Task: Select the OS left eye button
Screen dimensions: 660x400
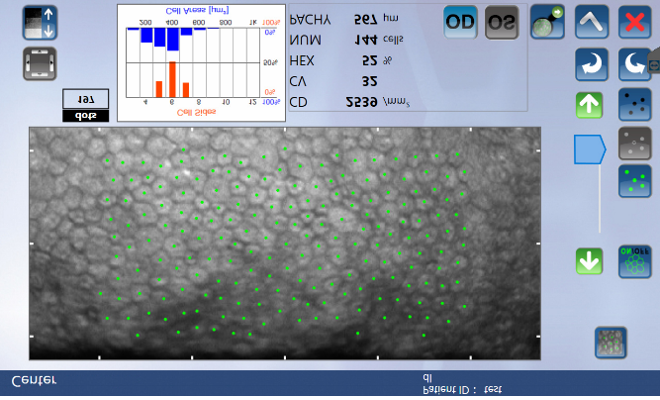Action: [x=502, y=22]
